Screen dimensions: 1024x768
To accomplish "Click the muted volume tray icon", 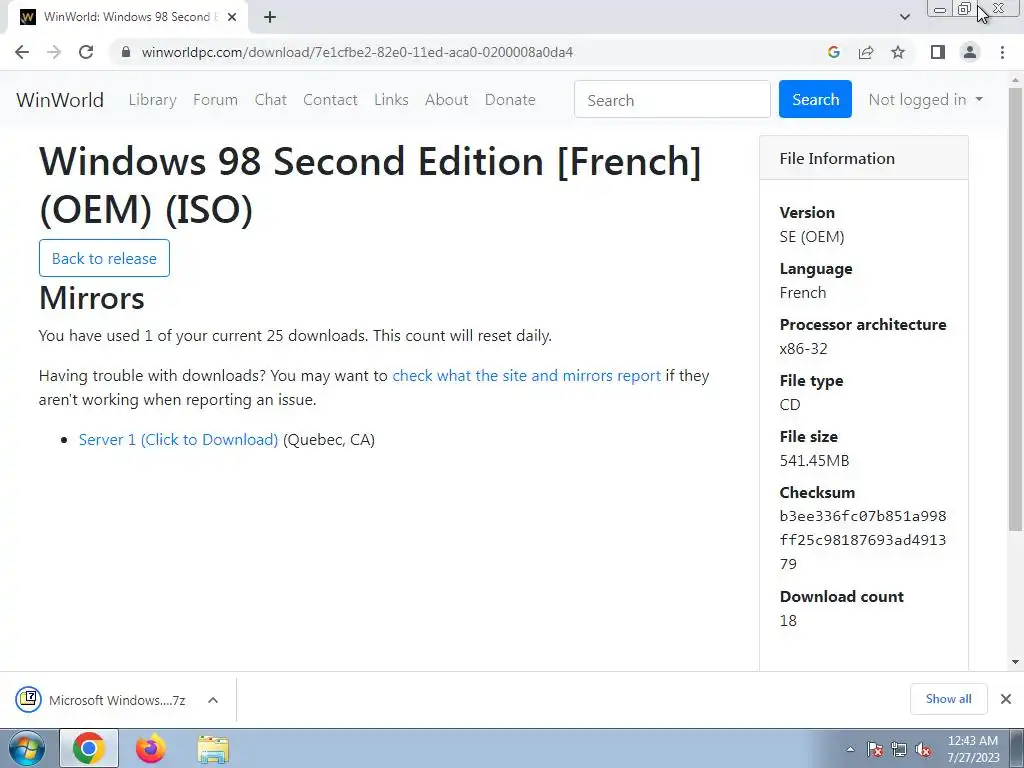I will (923, 750).
